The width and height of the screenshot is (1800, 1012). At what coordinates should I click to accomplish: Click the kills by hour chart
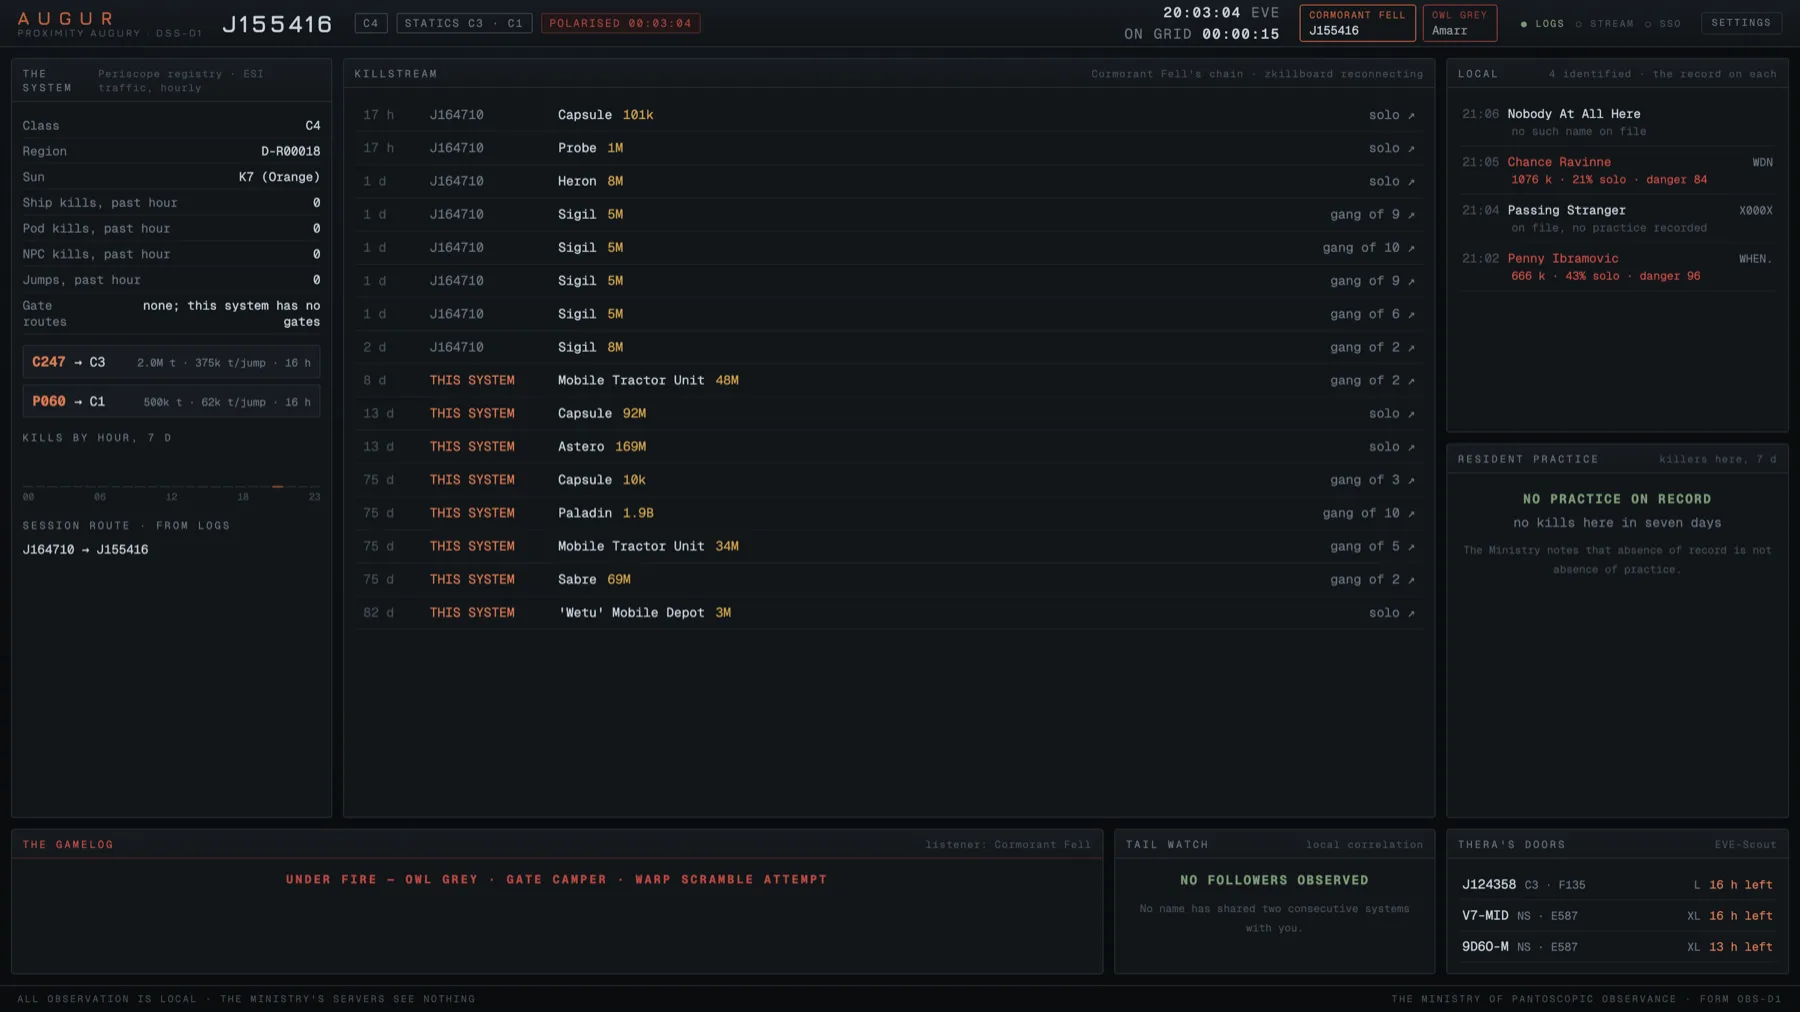171,472
